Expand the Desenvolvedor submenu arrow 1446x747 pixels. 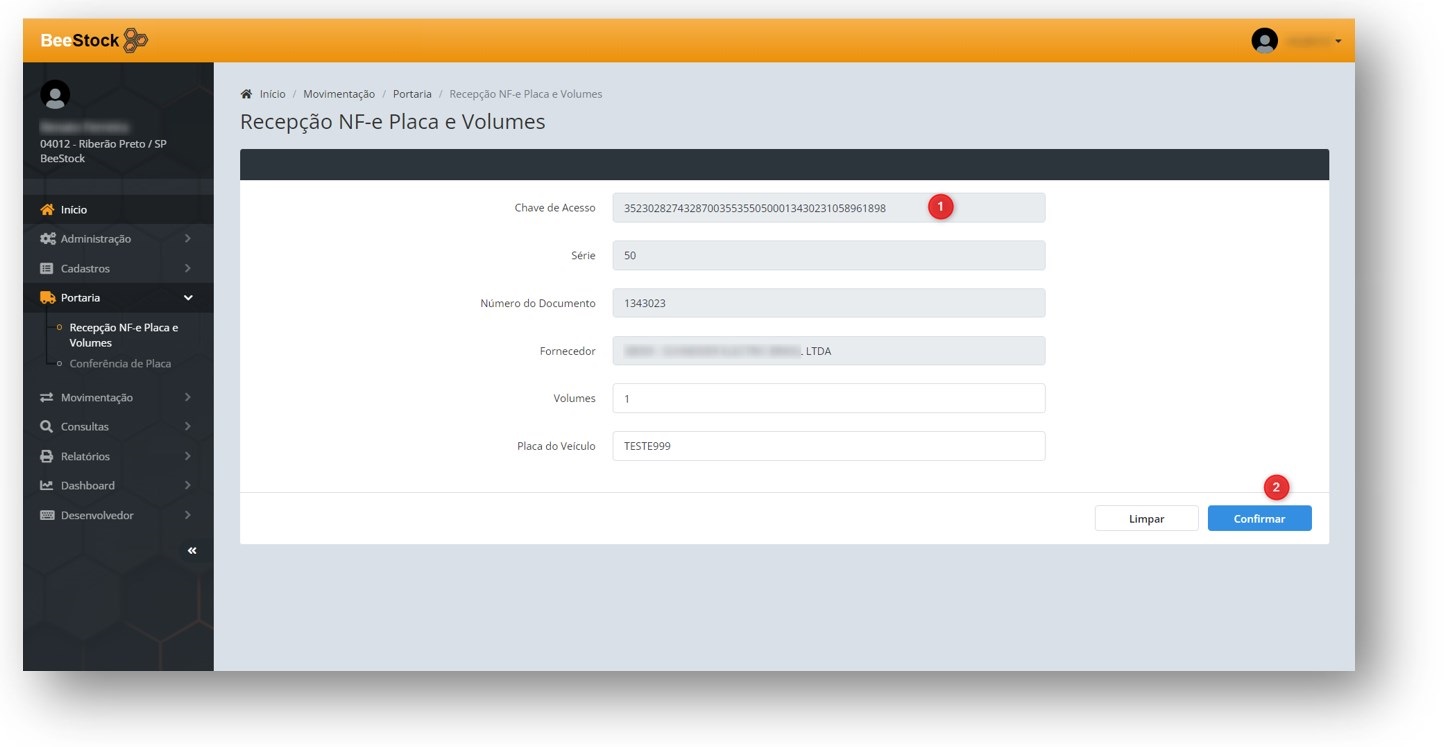188,516
